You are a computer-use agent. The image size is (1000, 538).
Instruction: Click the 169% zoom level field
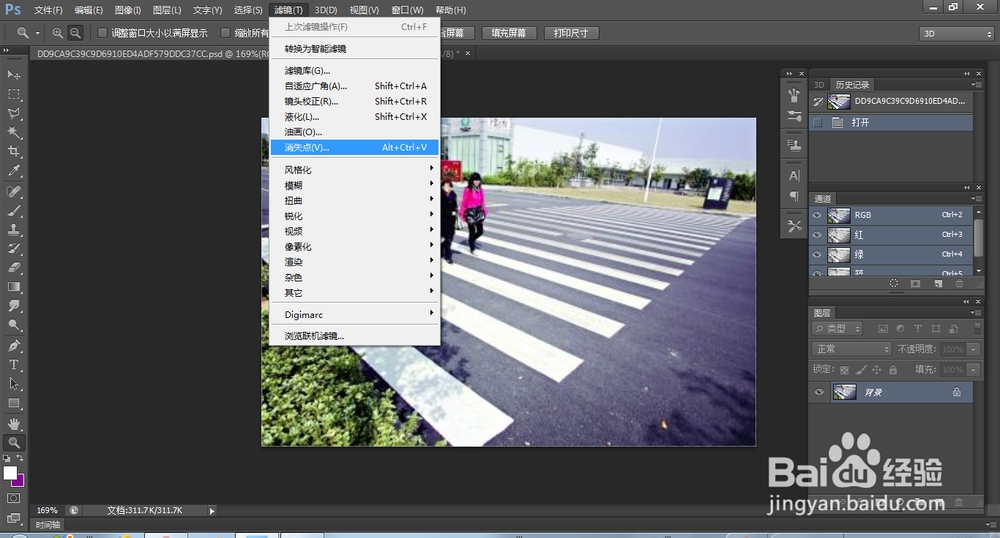click(x=47, y=511)
